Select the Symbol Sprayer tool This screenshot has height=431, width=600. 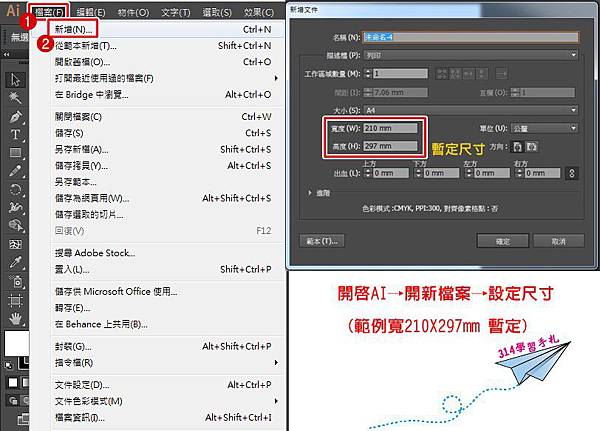[x=15, y=281]
